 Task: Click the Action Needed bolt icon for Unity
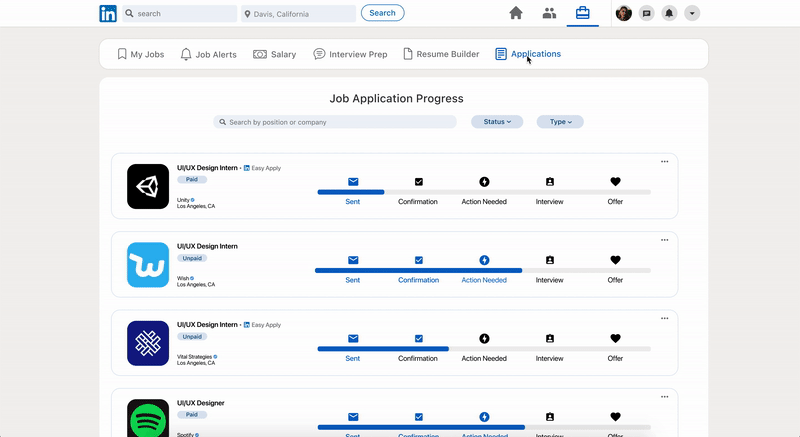pyautogui.click(x=484, y=182)
